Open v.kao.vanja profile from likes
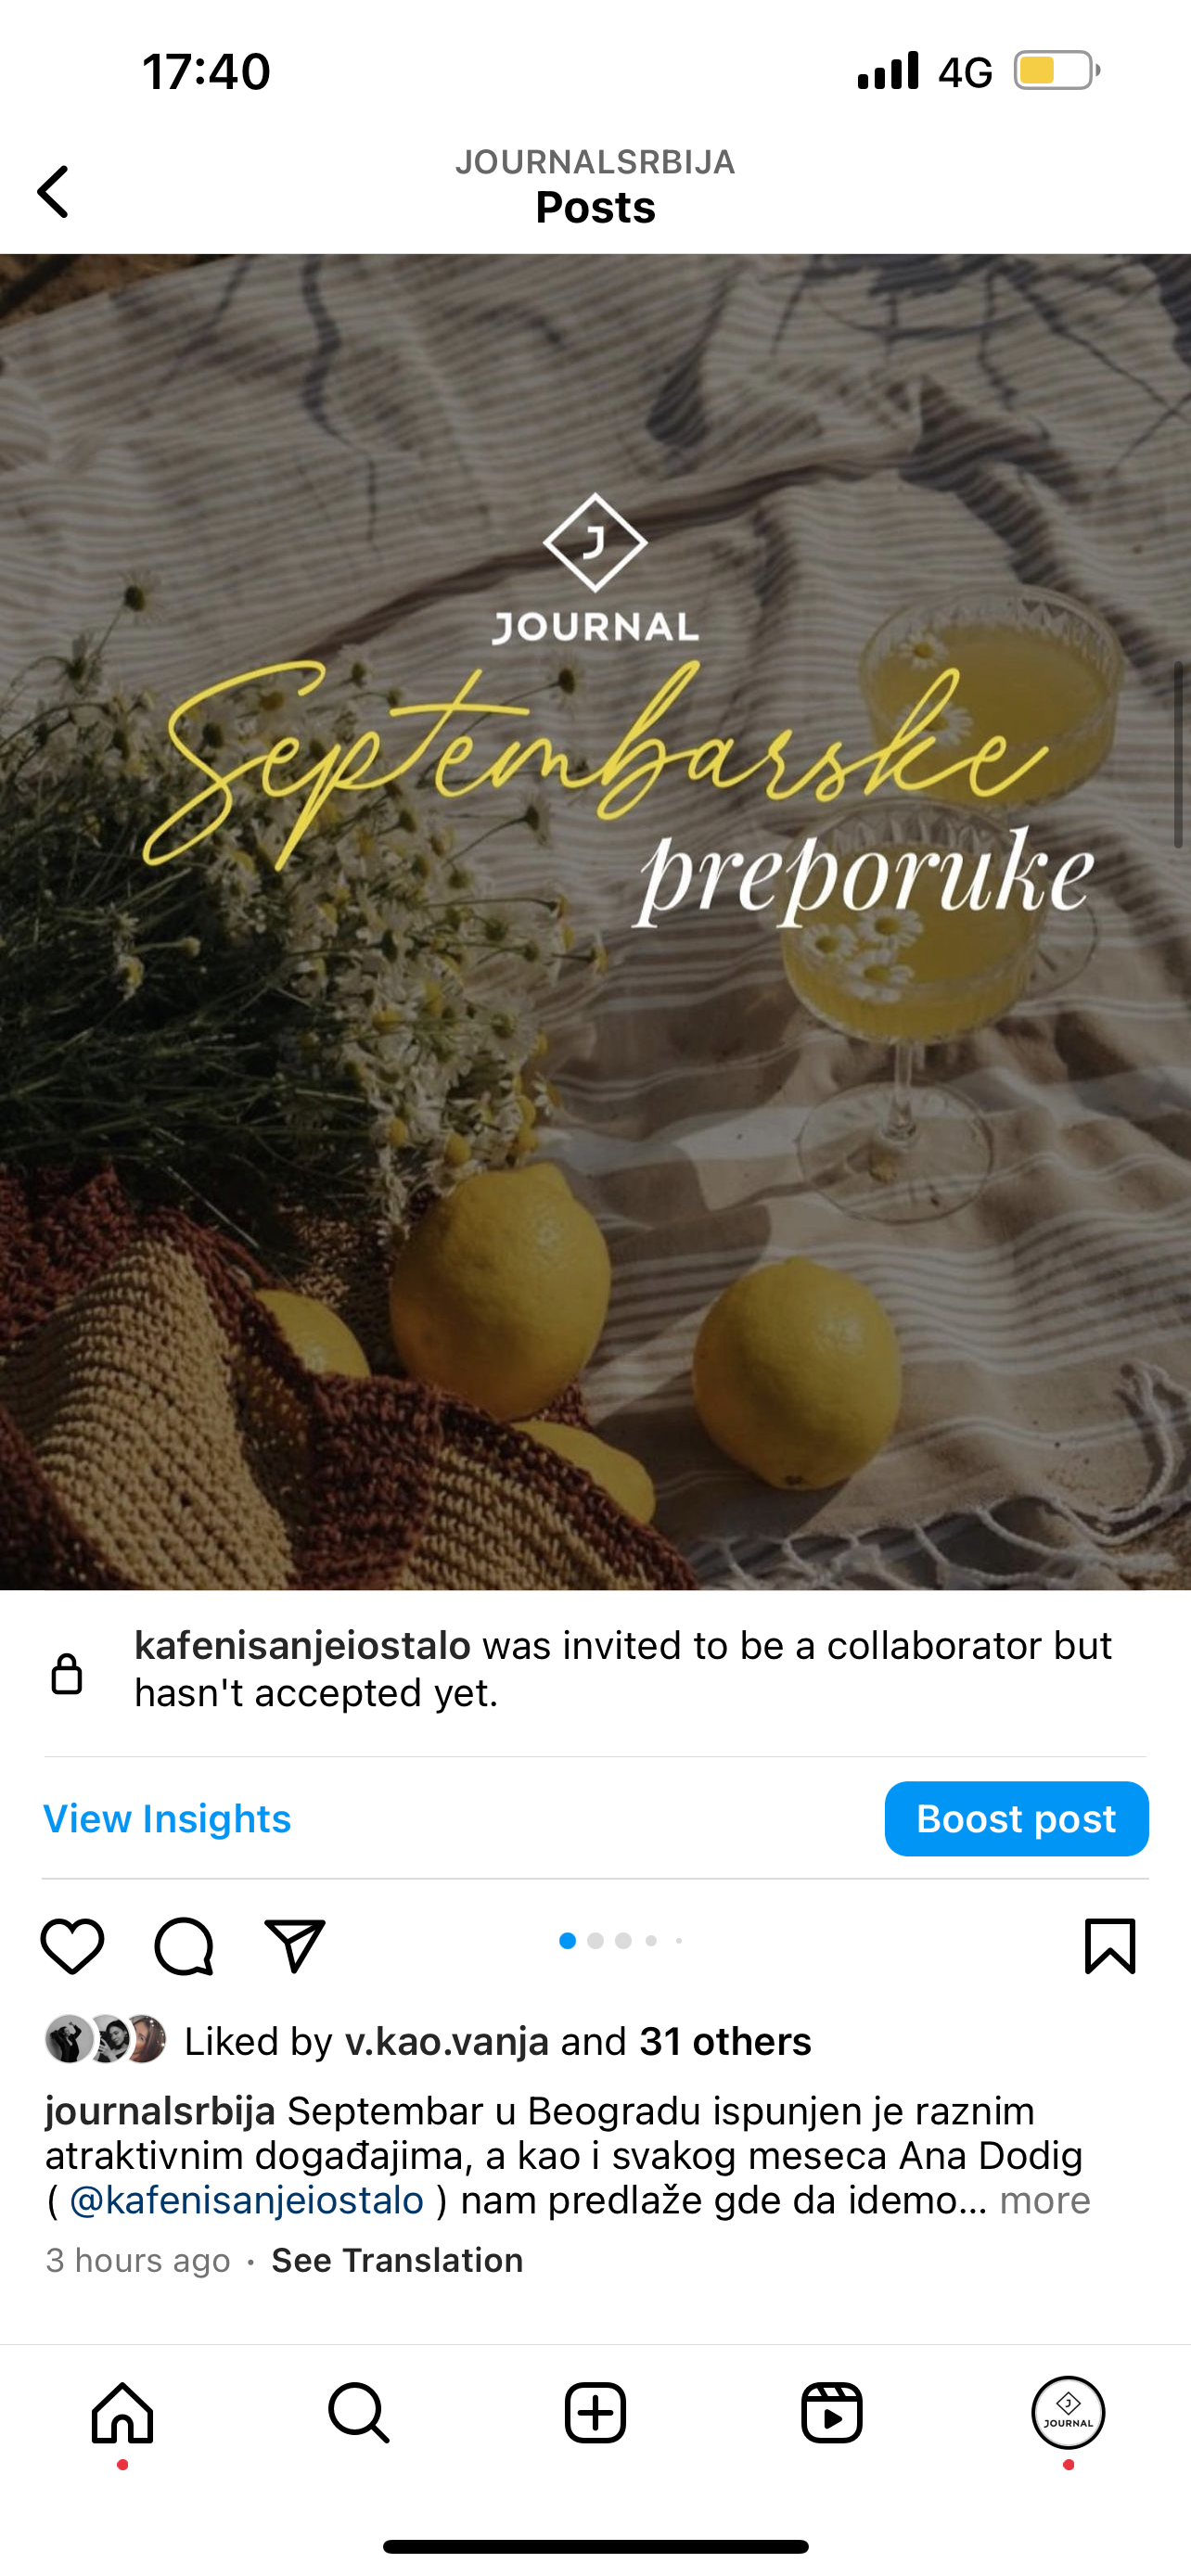The width and height of the screenshot is (1191, 2576). pos(447,2041)
